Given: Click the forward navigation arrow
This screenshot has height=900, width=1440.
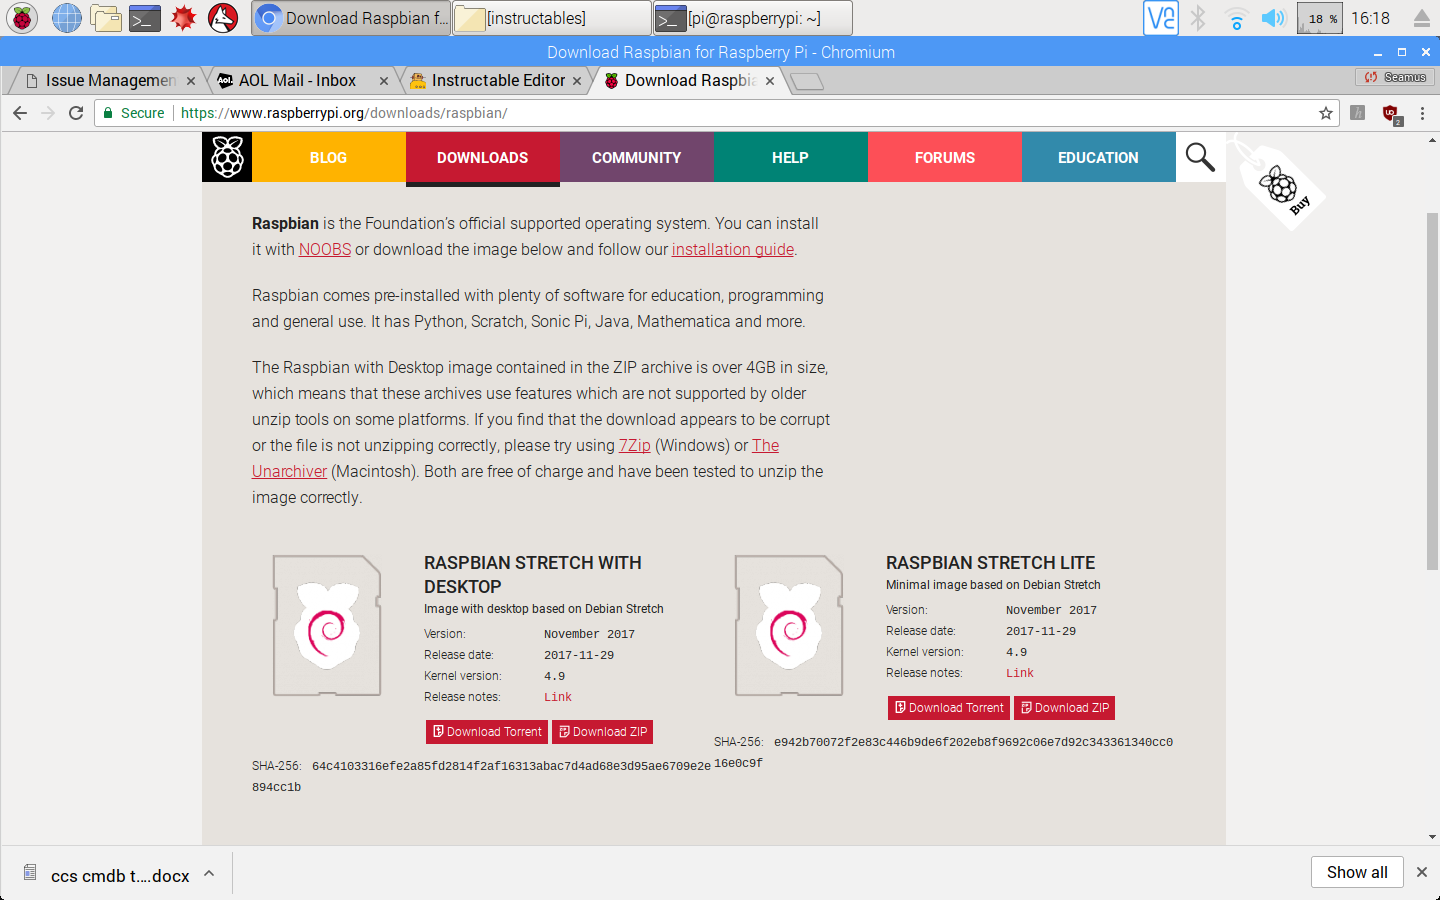Looking at the screenshot, I should click(x=48, y=113).
